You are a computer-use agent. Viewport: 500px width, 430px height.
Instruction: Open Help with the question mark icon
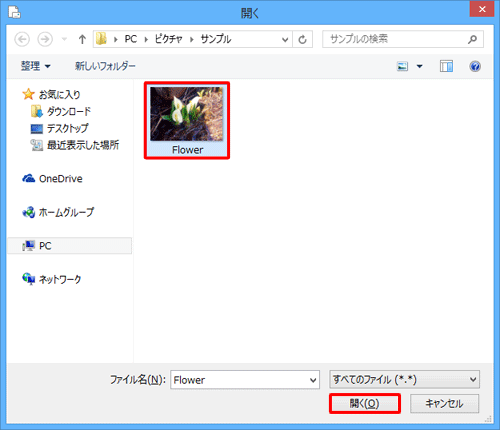tap(475, 66)
